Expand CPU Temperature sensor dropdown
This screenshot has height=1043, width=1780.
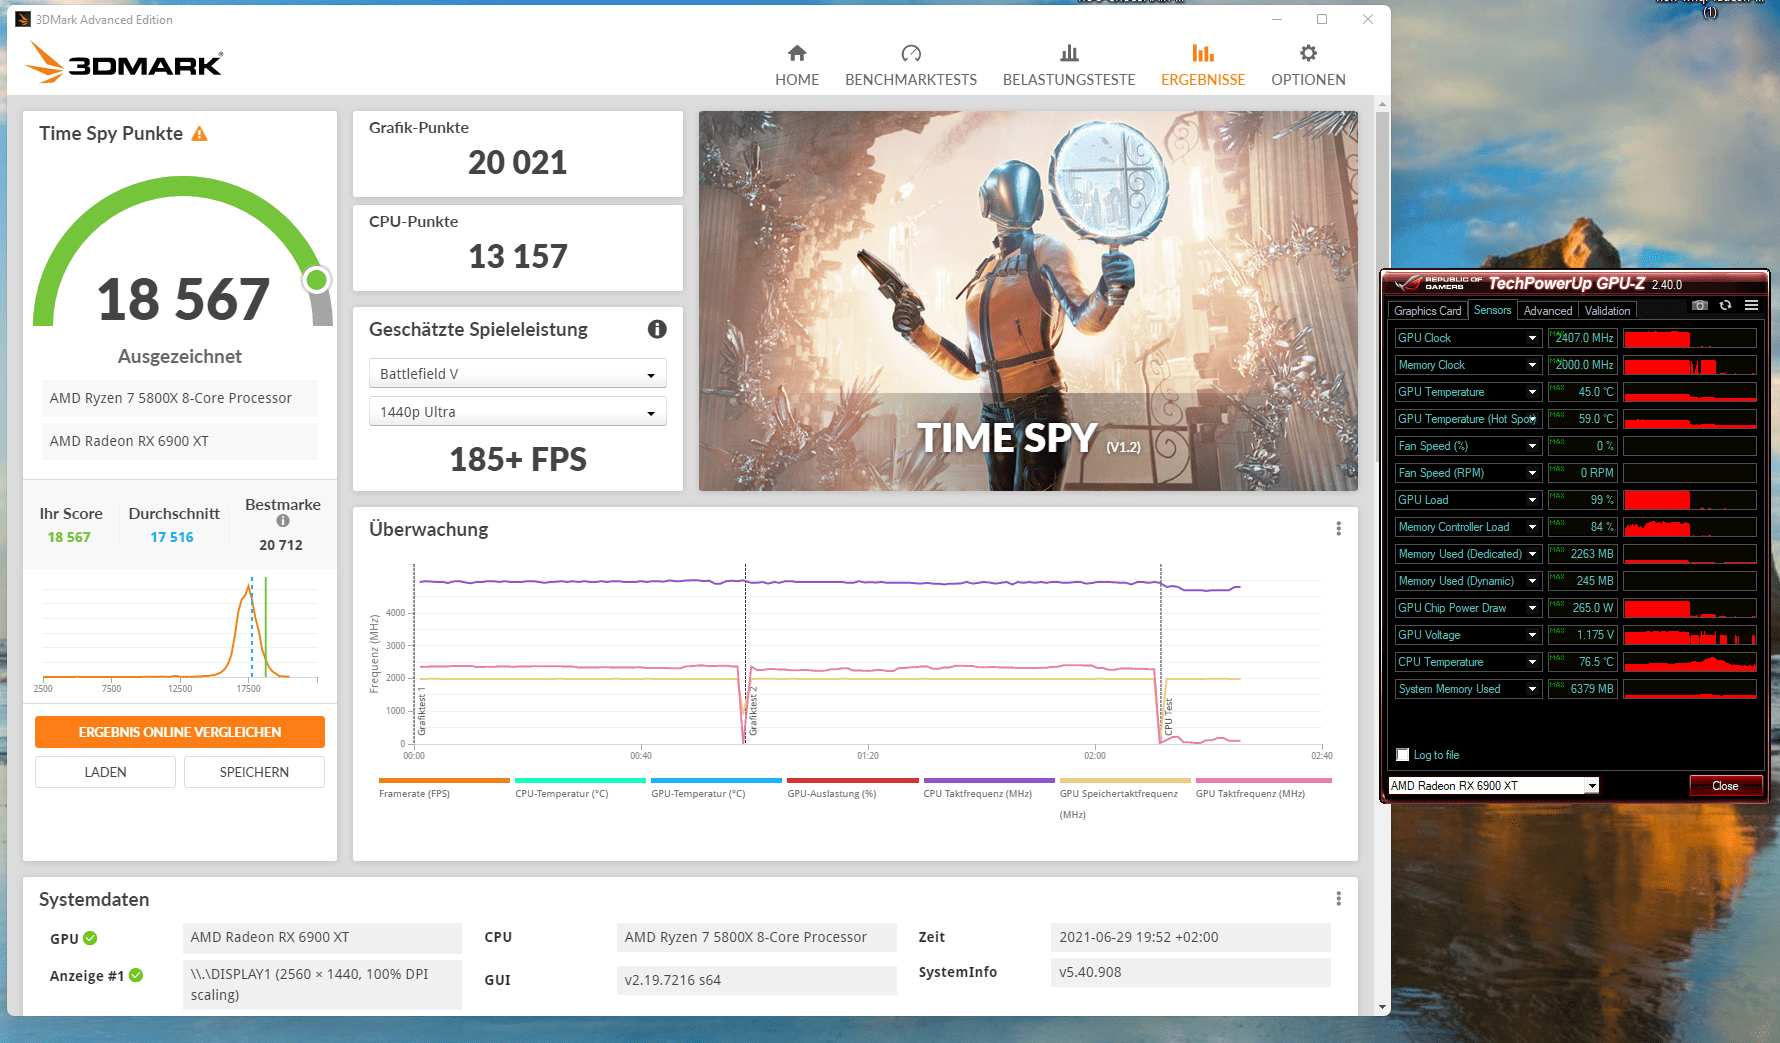click(1532, 662)
